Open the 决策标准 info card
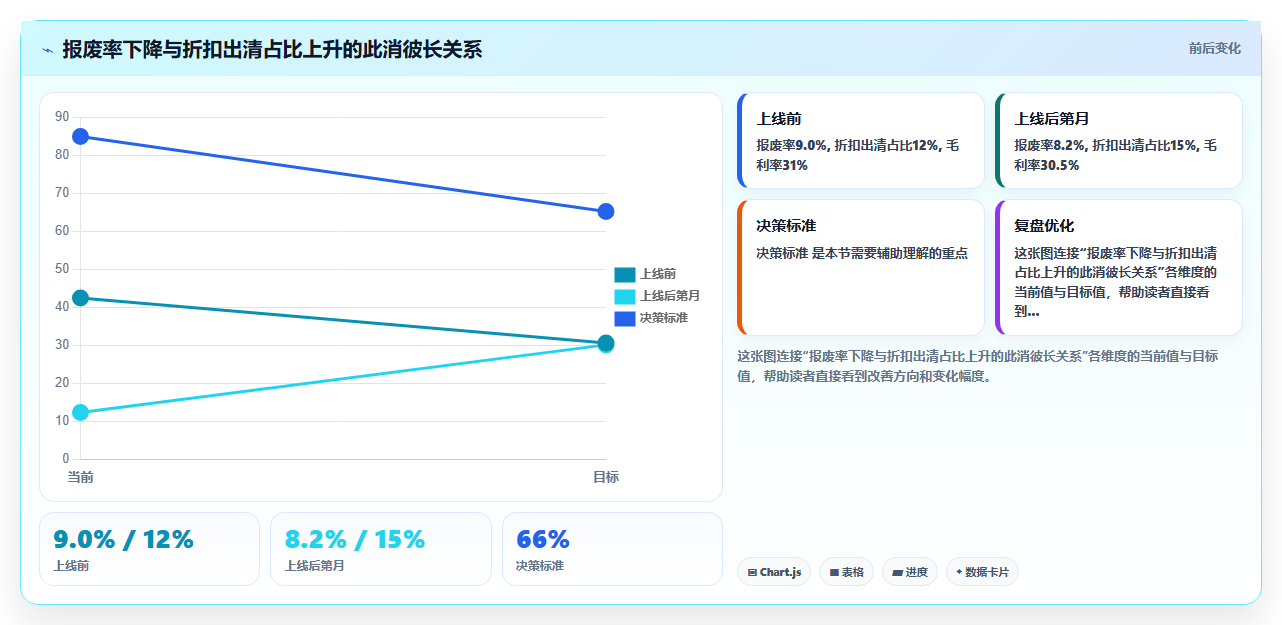 click(861, 267)
